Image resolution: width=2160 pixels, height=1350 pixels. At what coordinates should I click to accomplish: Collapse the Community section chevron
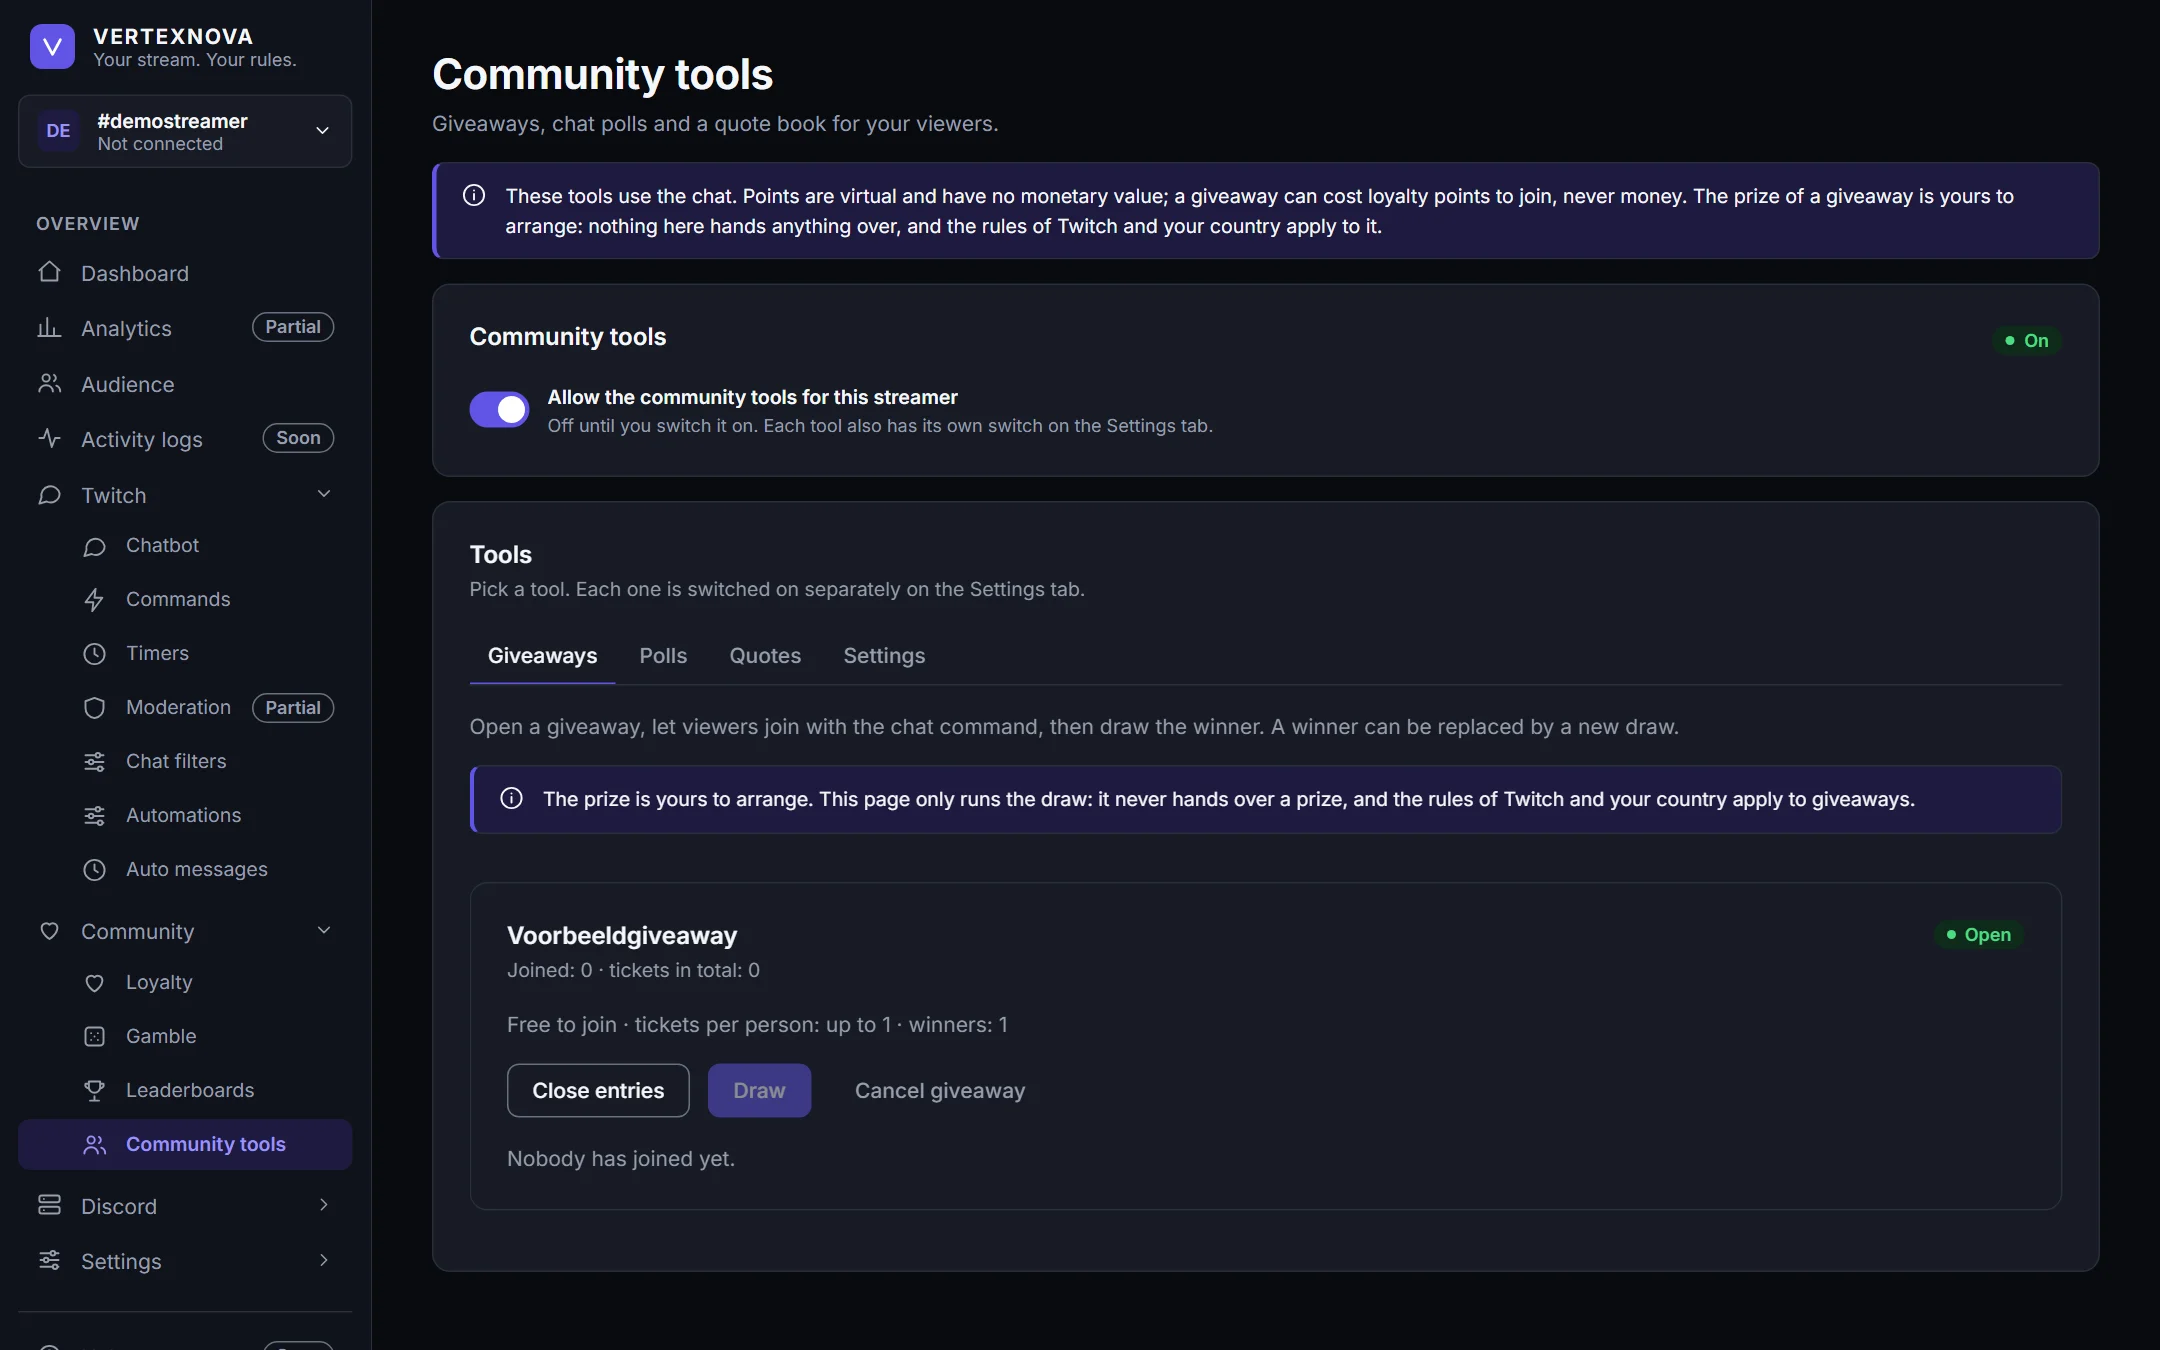coord(324,930)
